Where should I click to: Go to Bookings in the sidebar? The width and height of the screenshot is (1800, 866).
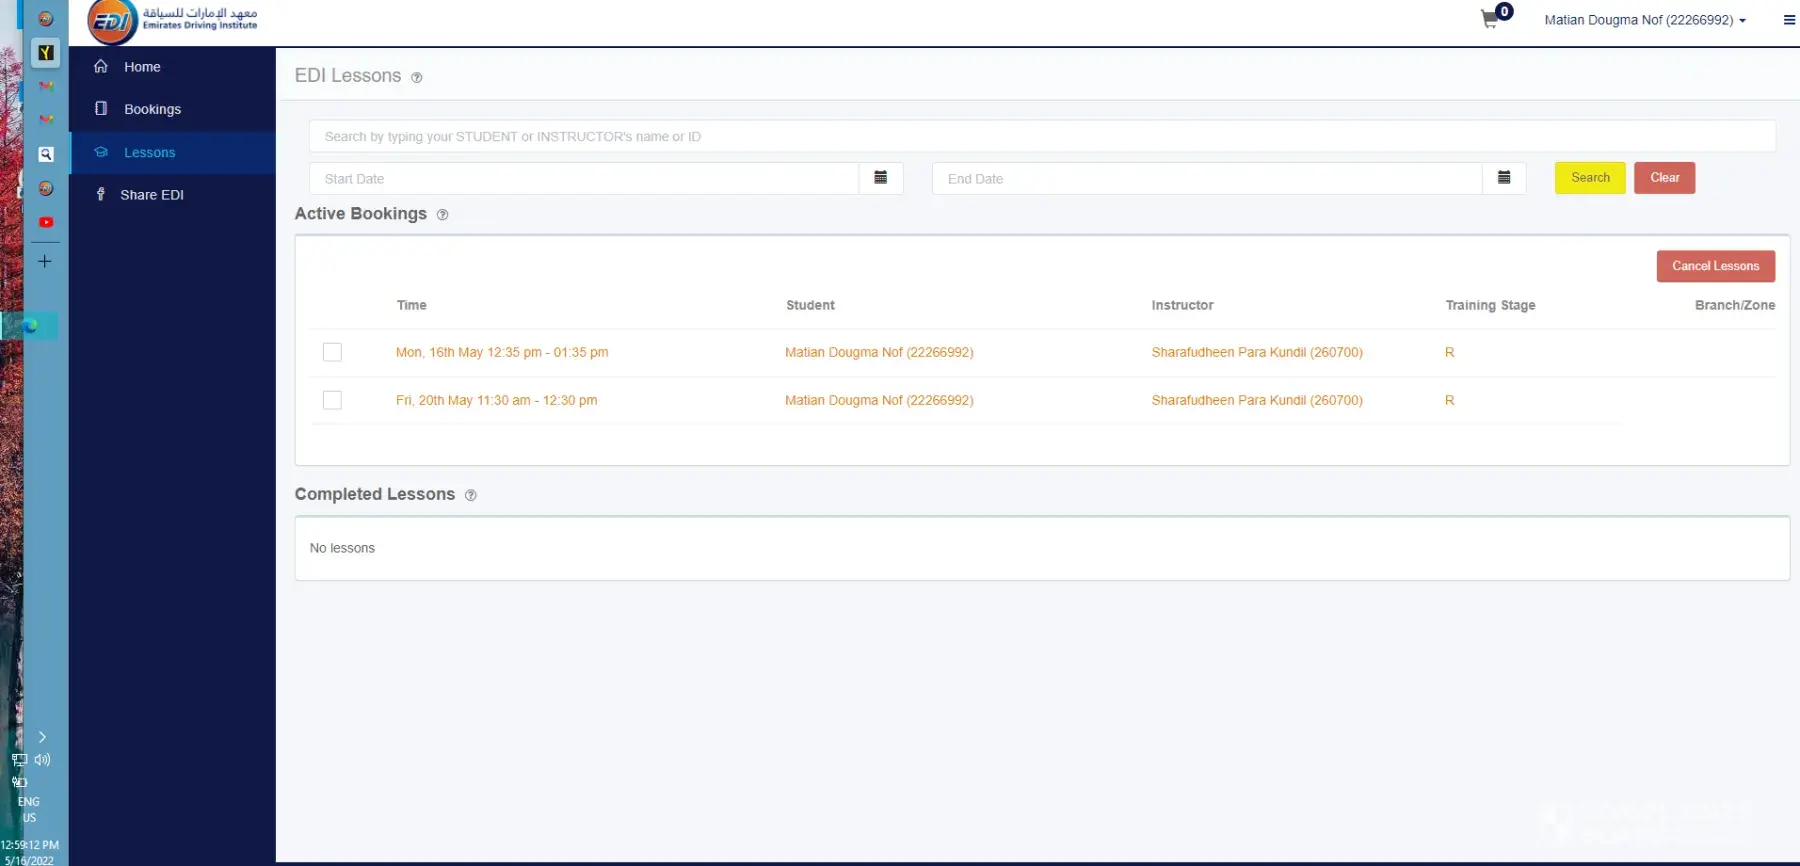152,109
